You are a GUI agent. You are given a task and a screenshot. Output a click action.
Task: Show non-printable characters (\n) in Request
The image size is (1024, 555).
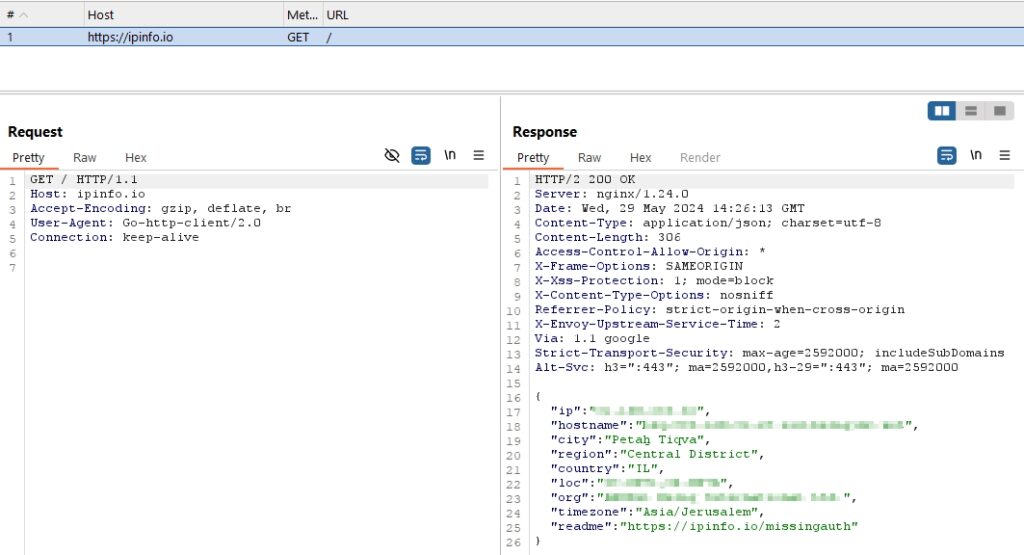tap(450, 155)
